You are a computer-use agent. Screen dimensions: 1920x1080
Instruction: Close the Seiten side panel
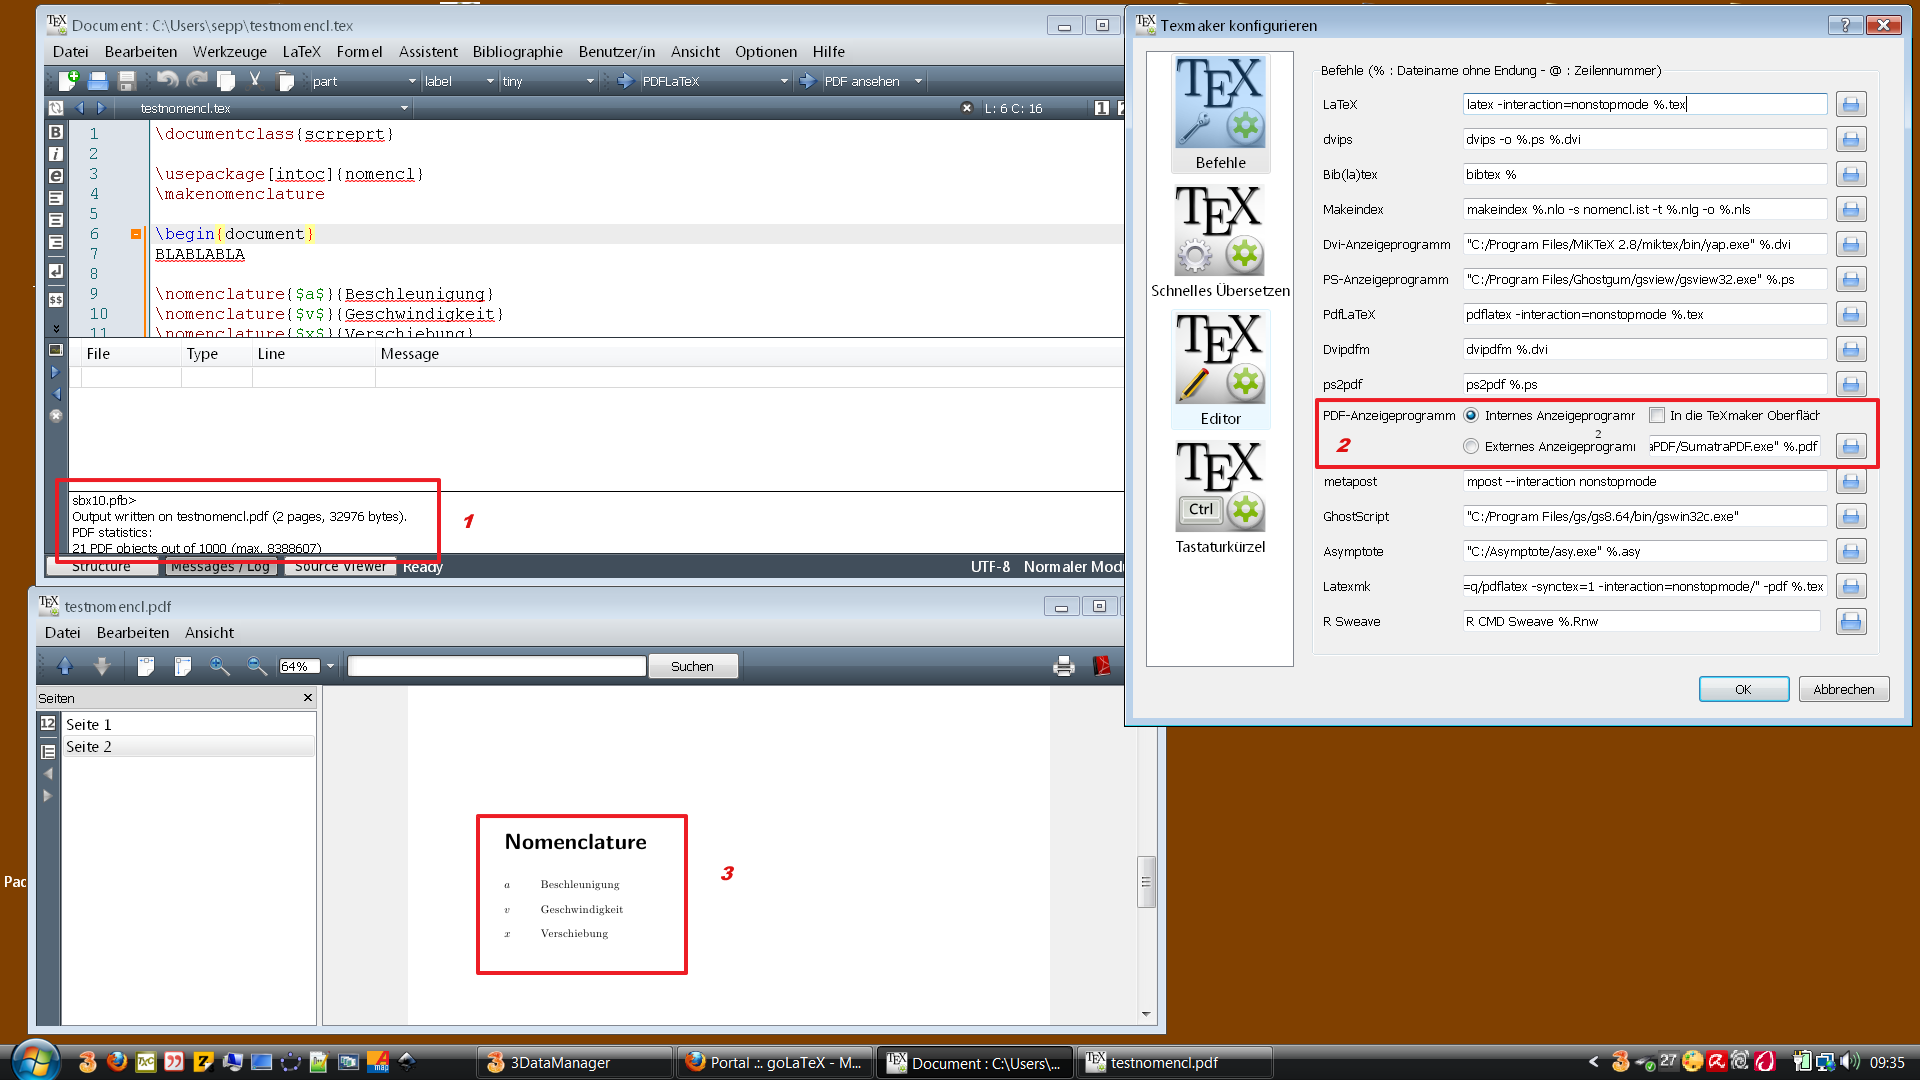307,697
